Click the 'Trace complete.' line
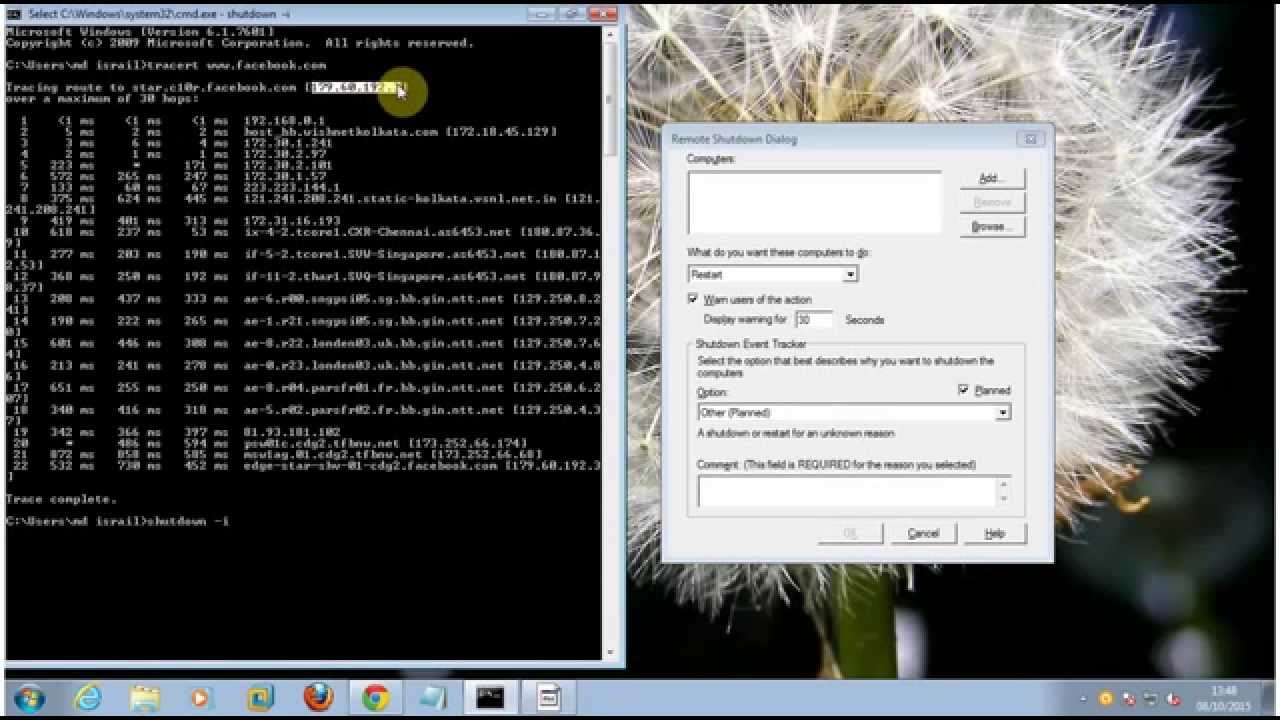 (x=61, y=499)
